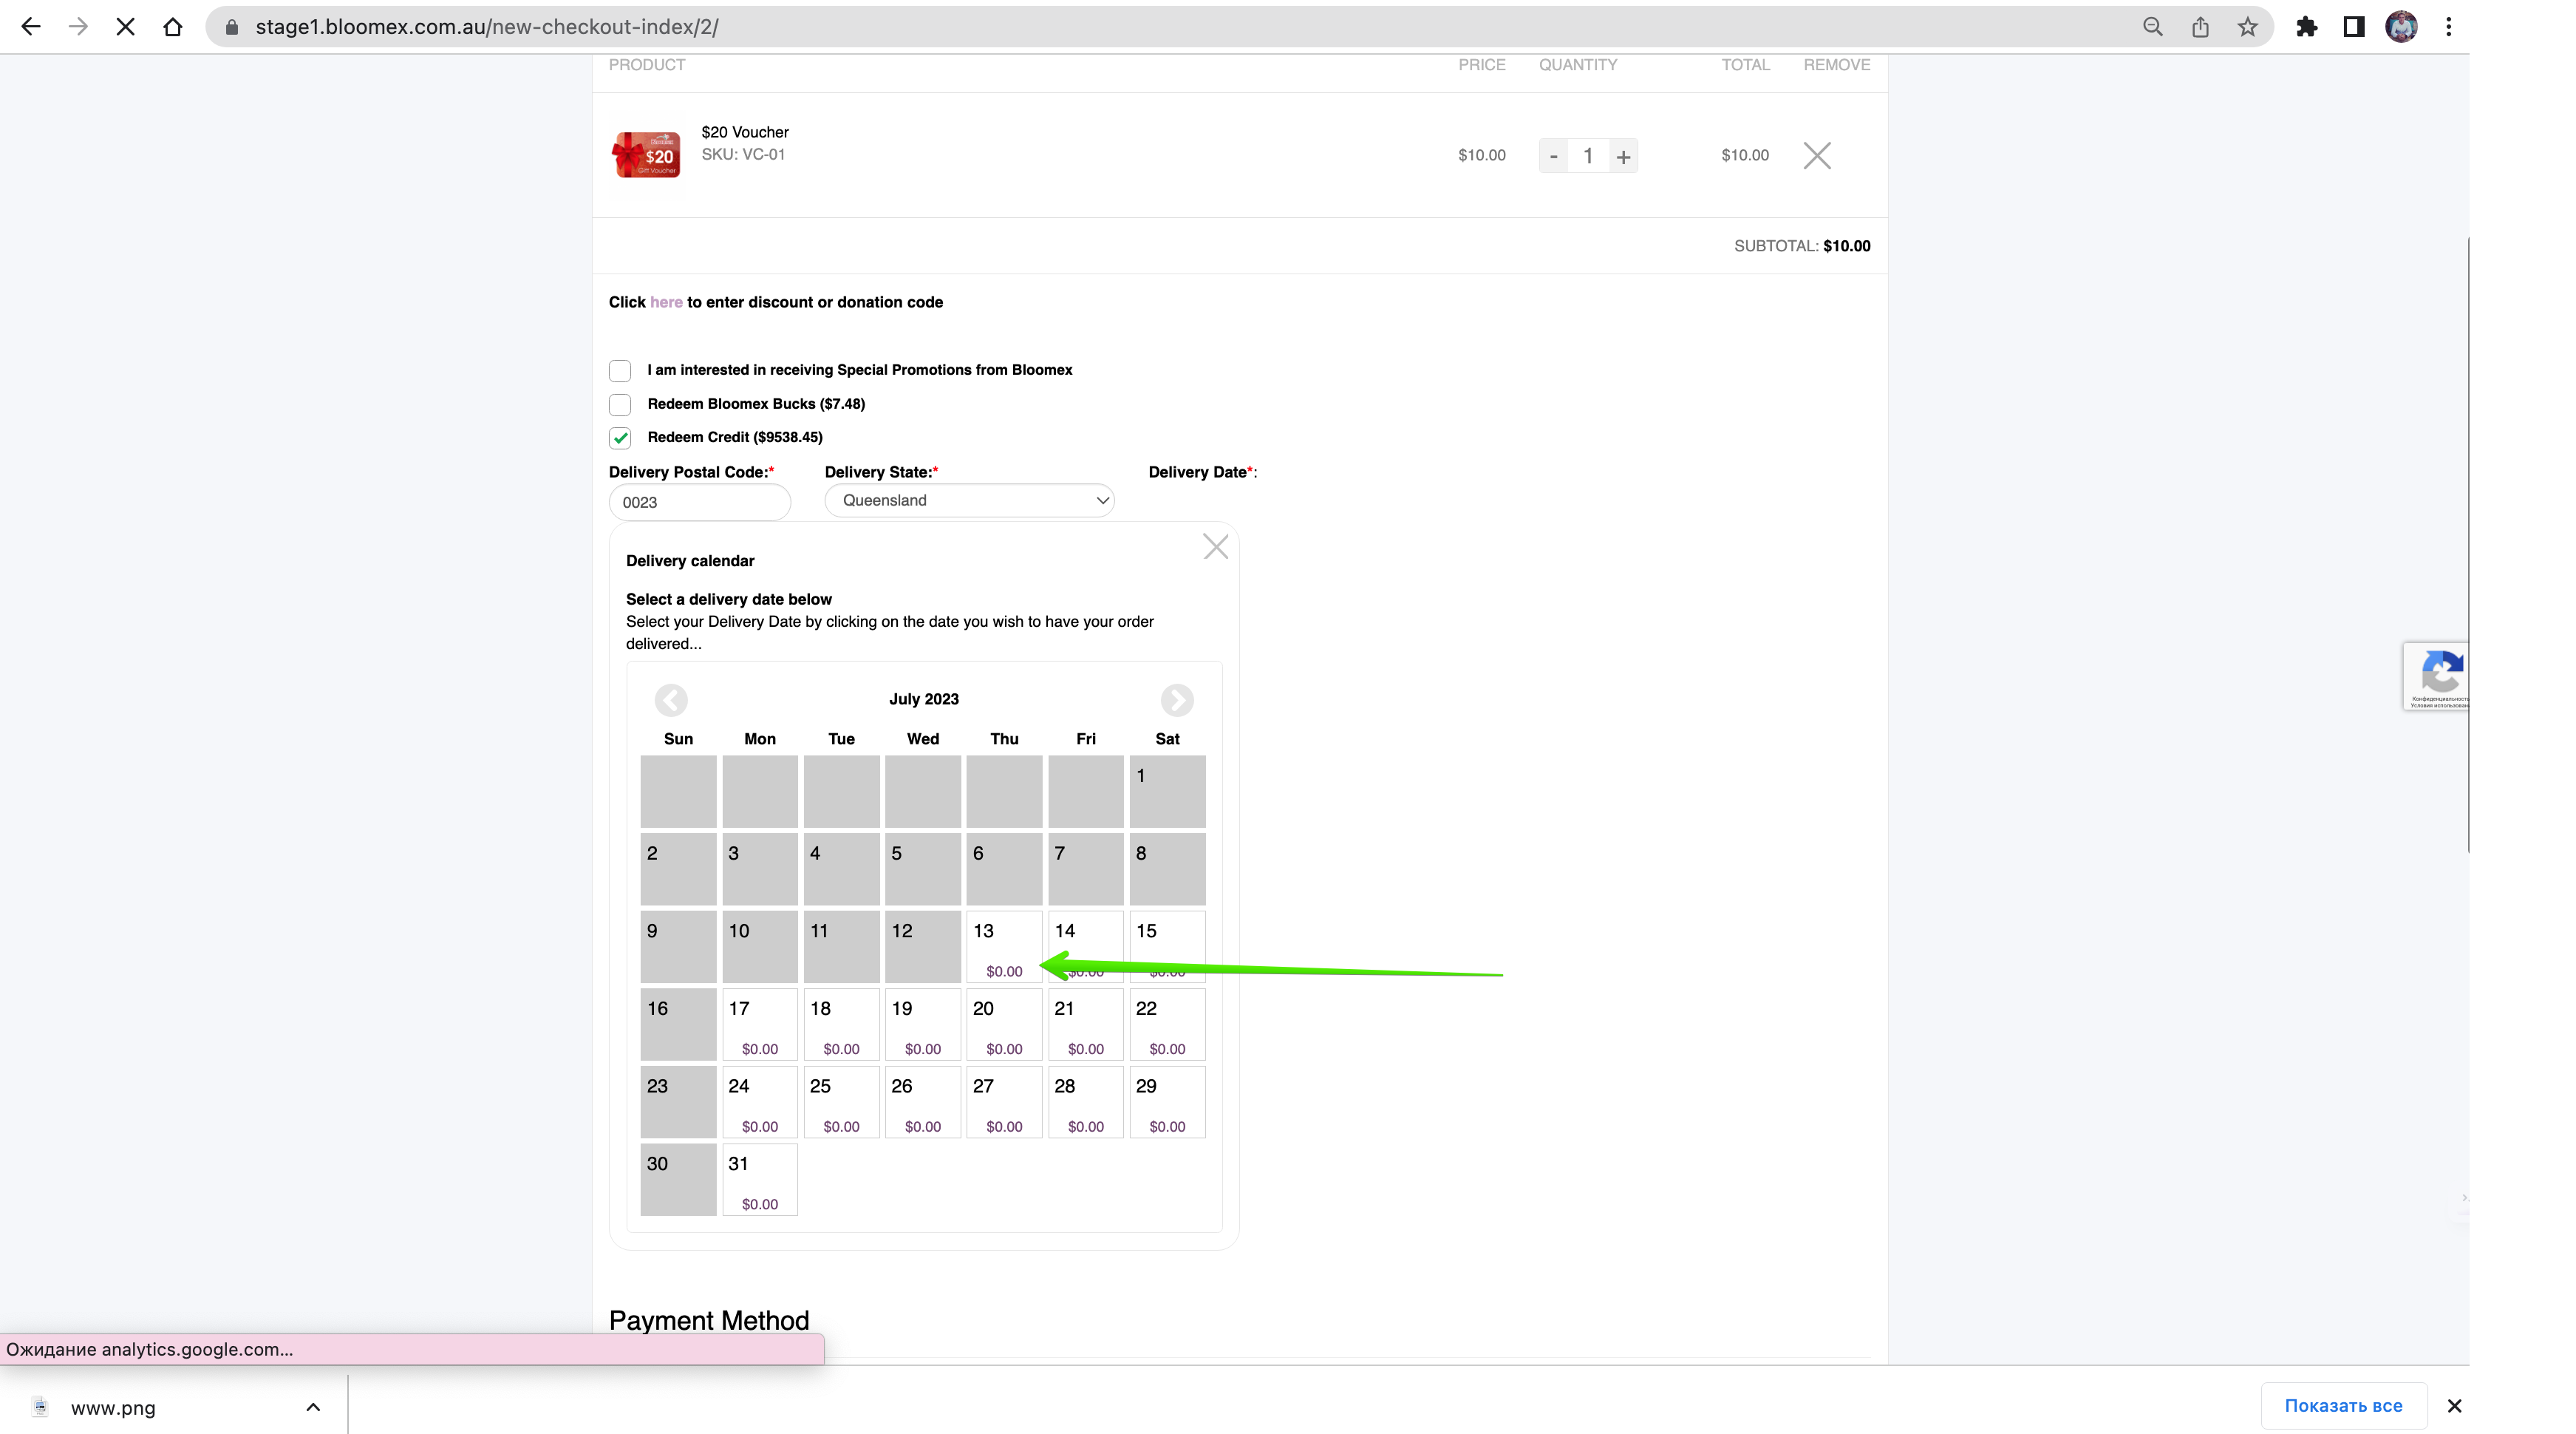Check Redeem Bloomex Bucks option
This screenshot has height=1434, width=2576.
coord(620,404)
